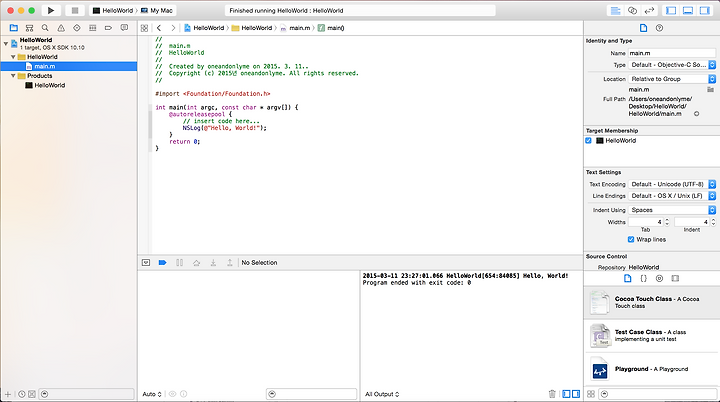Screen dimensions: 720x402
Task: Open the Report navigator
Action: coord(124,28)
